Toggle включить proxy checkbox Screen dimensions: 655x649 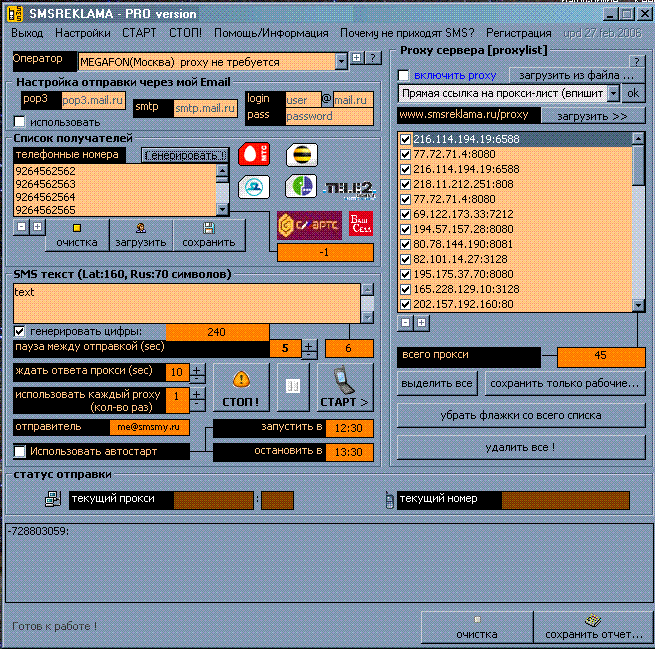coord(404,76)
